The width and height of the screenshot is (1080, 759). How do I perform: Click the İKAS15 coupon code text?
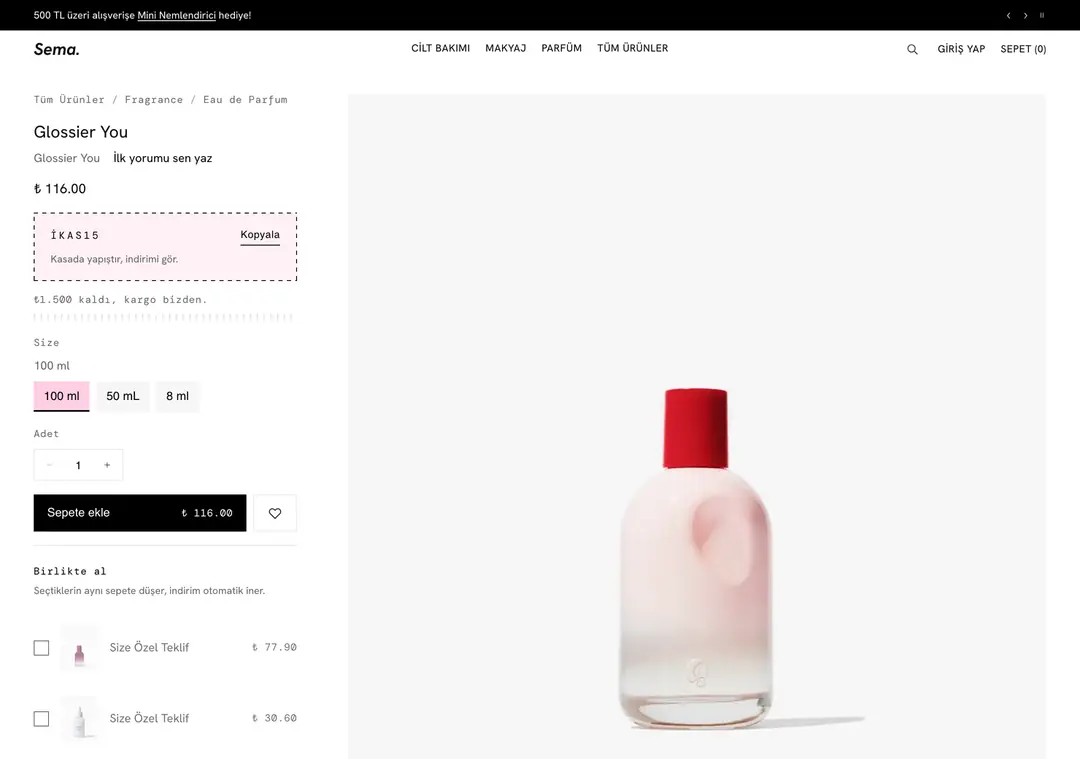point(75,236)
